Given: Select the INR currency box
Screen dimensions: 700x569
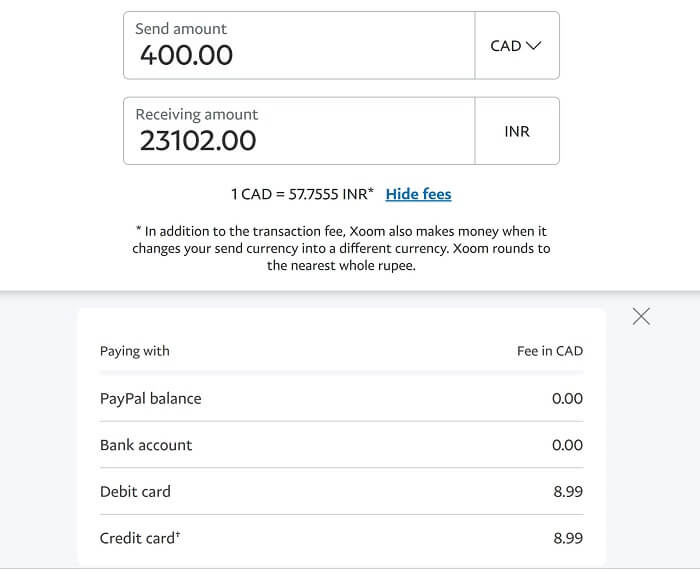Looking at the screenshot, I should [517, 131].
